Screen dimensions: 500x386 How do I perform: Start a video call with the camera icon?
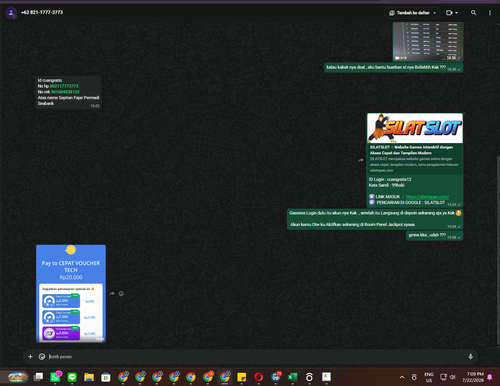449,13
